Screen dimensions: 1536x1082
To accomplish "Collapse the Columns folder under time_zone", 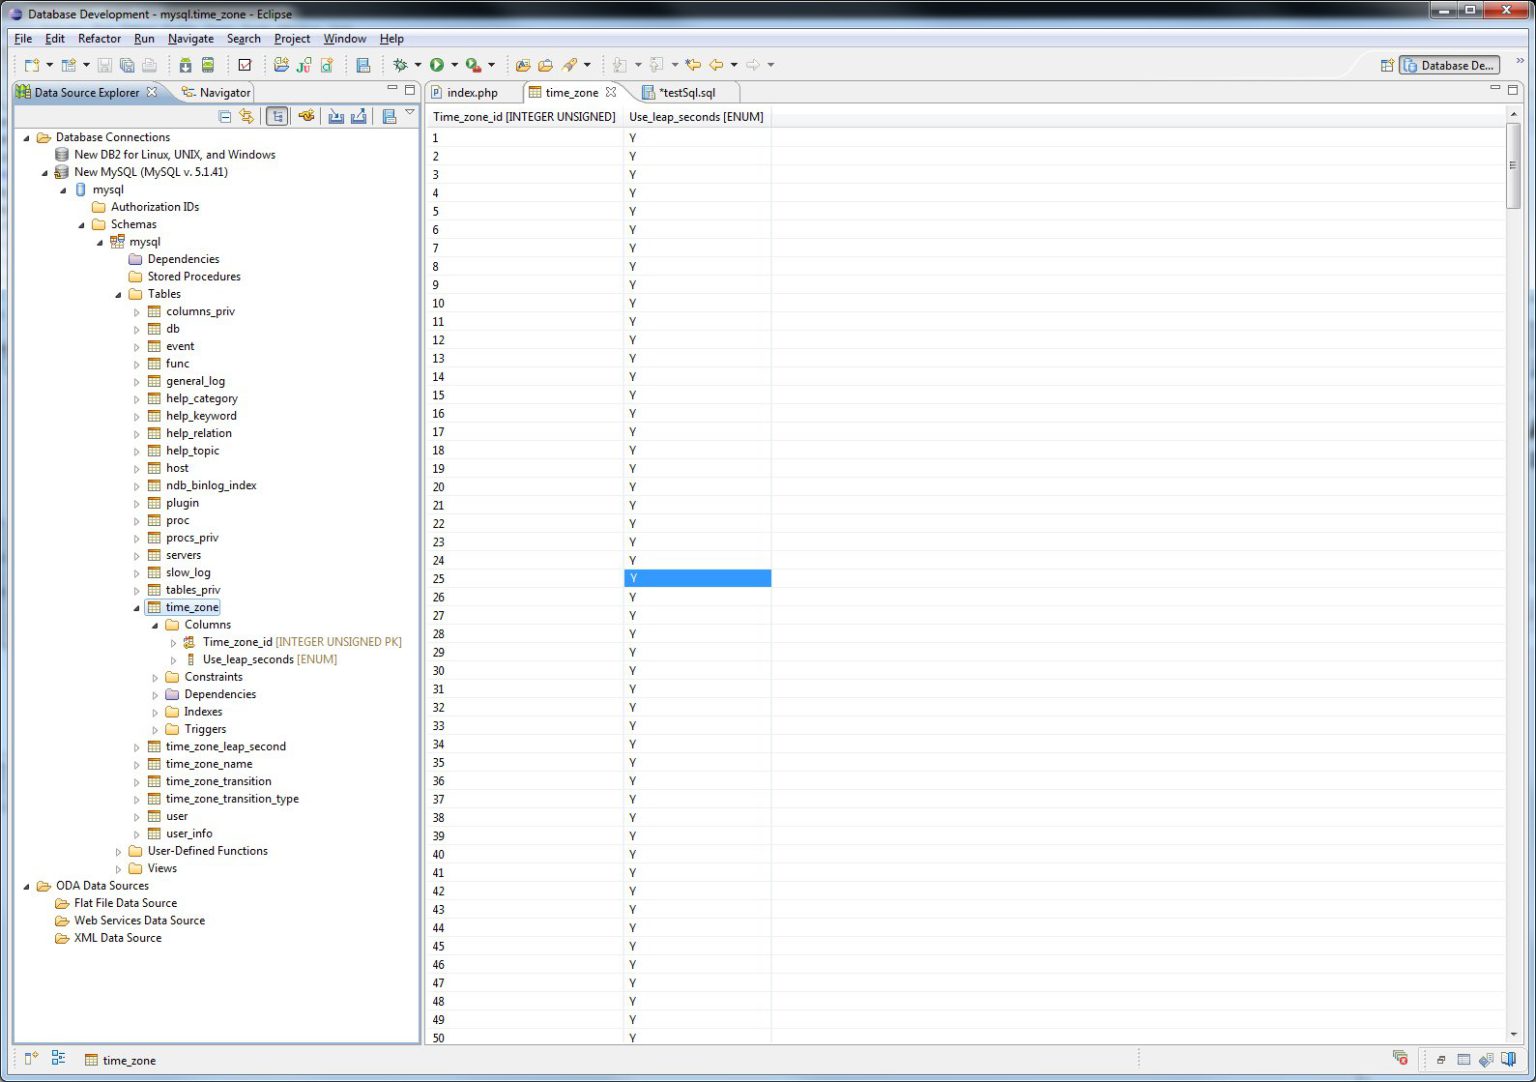I will [155, 624].
